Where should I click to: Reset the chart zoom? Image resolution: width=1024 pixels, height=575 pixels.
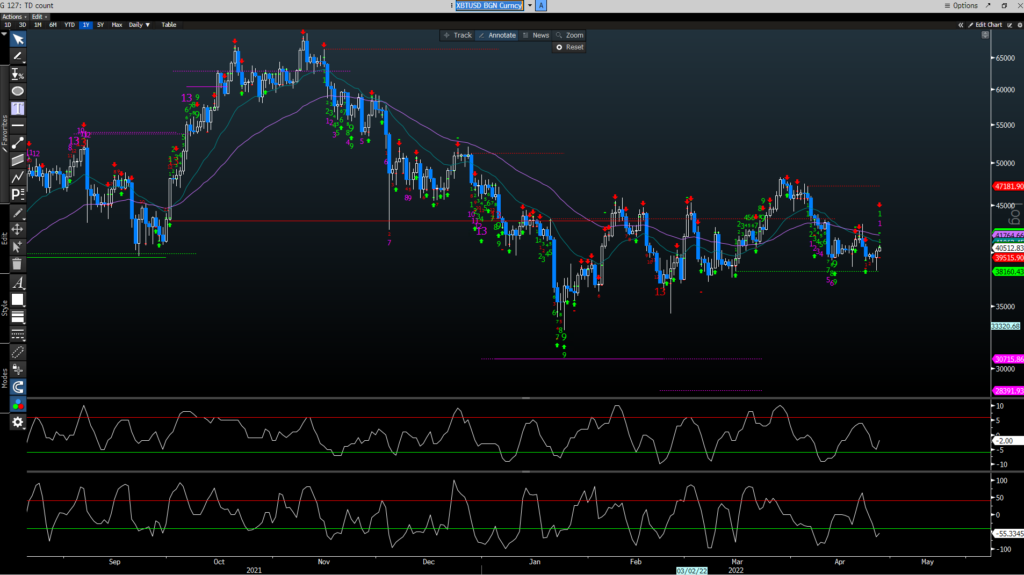click(x=569, y=47)
